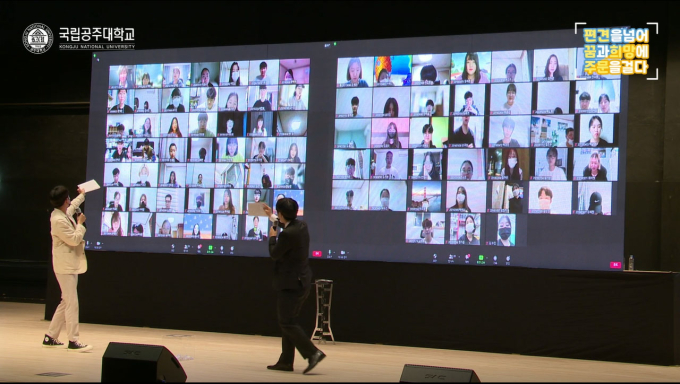
Task: Toggle microphone mute in right Zoom window
Action: point(329,253)
